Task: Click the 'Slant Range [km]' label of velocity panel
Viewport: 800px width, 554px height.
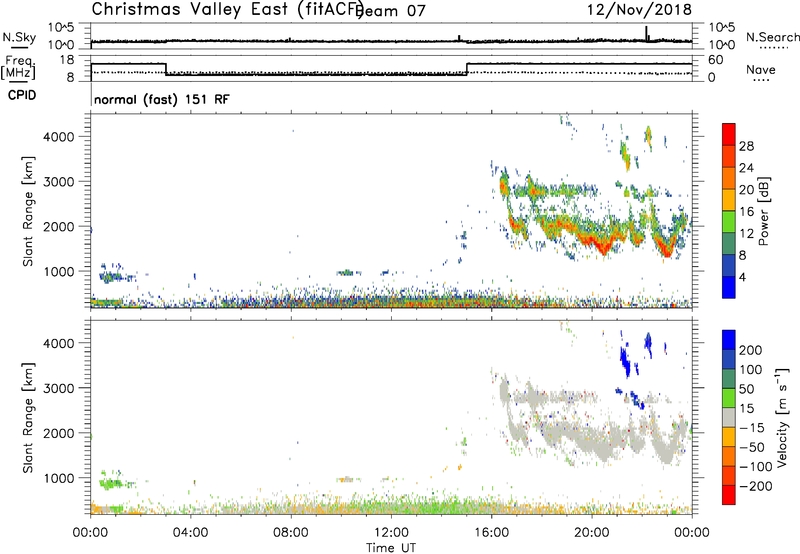Action: [28, 418]
